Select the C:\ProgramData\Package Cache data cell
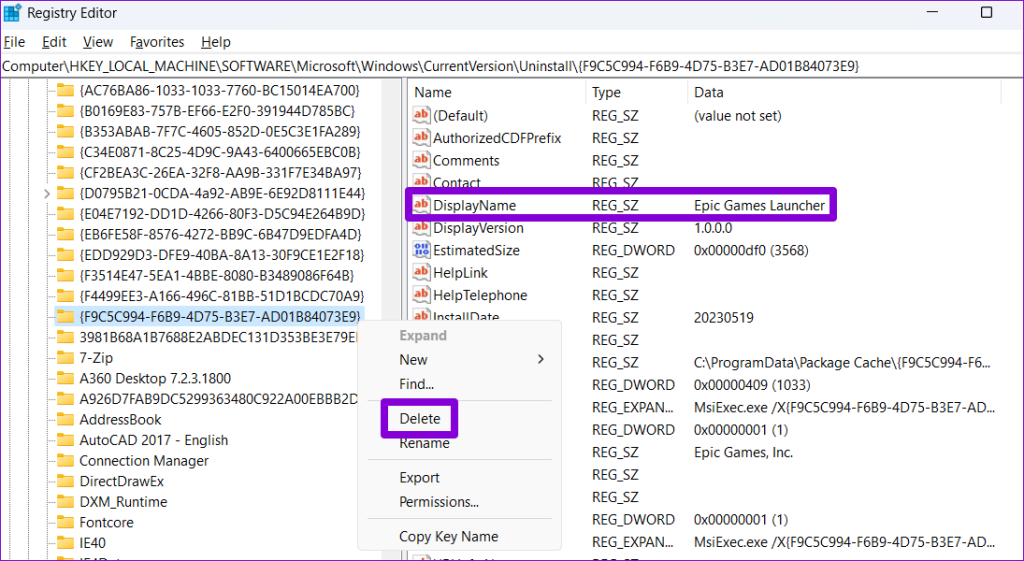The height and width of the screenshot is (561, 1024). [x=842, y=362]
